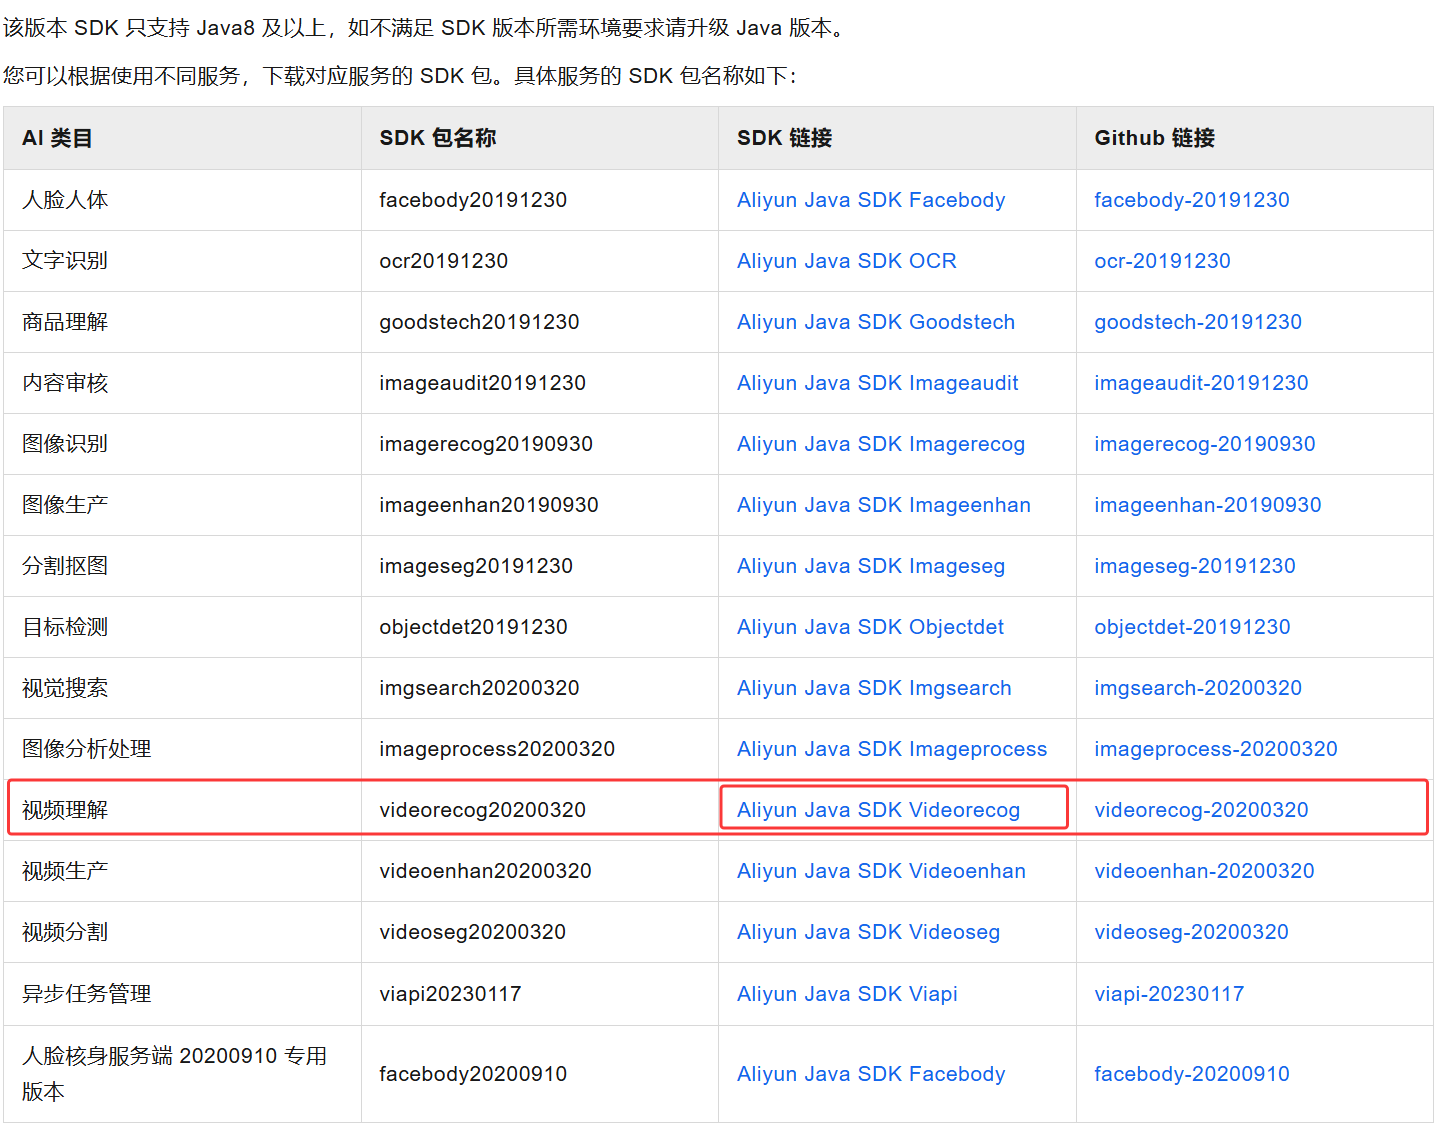Select the cell text videorecog20200320

click(482, 810)
